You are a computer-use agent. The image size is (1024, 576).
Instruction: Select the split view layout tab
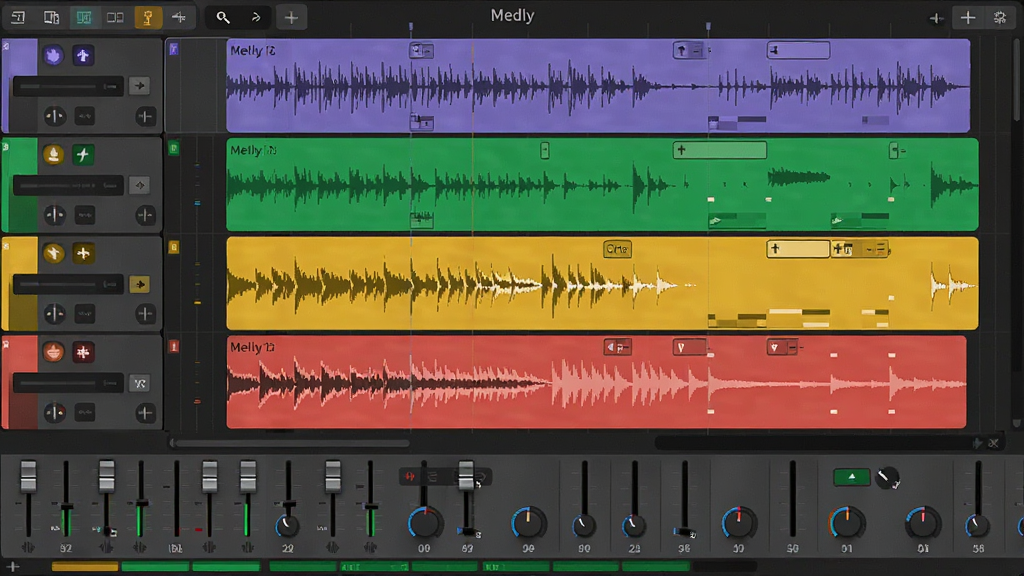(x=116, y=18)
